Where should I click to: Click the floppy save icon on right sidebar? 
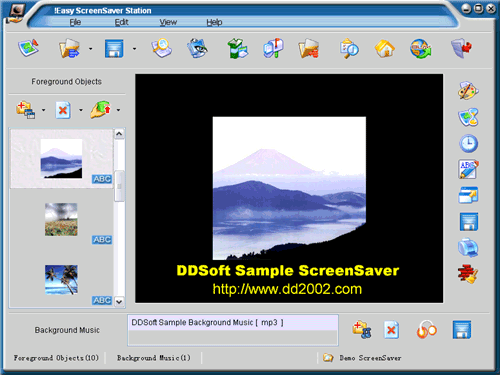pos(469,222)
